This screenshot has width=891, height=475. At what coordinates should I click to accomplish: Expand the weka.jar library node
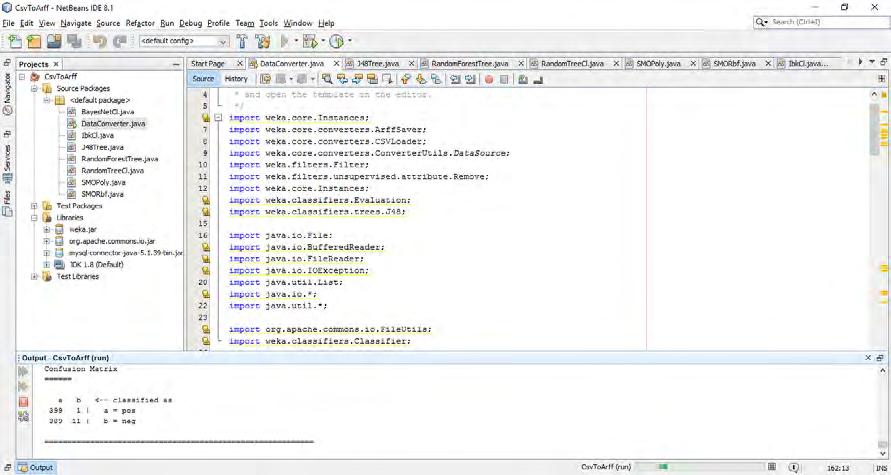coord(47,230)
